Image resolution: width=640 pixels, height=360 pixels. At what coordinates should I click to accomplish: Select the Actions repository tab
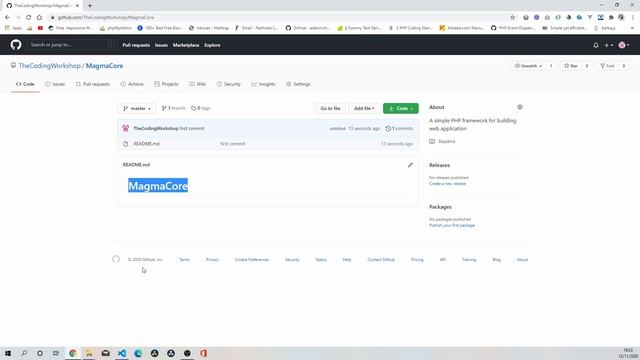click(x=132, y=84)
